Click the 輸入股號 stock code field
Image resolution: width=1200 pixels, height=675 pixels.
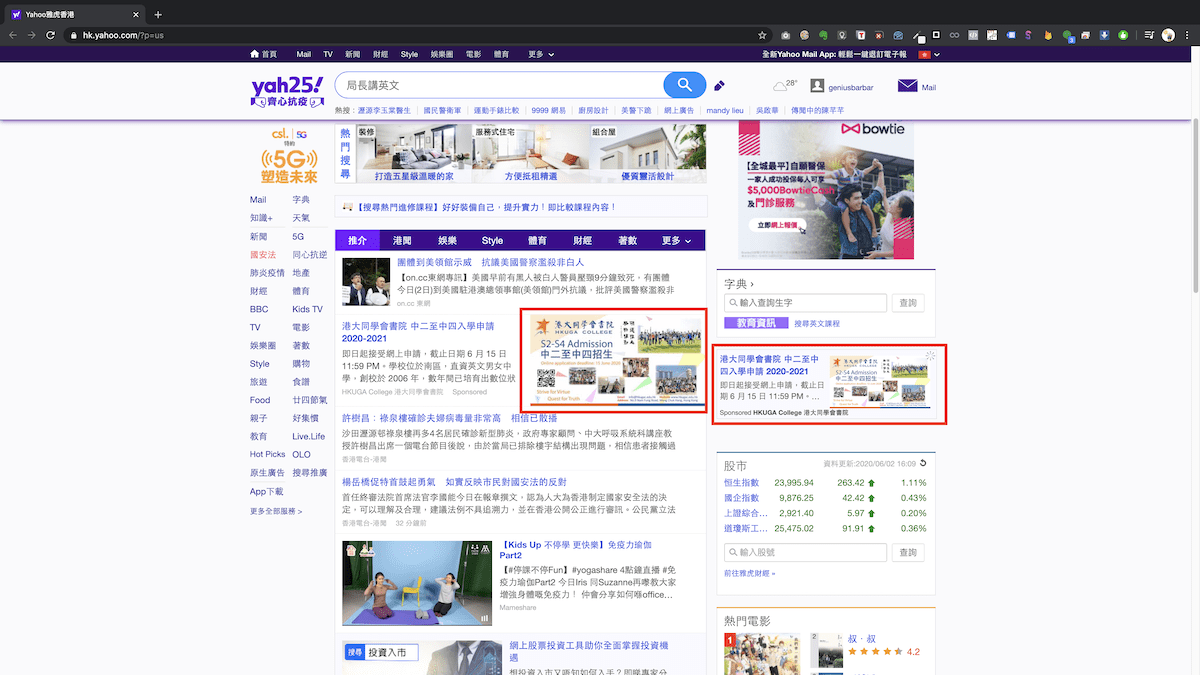pos(805,552)
